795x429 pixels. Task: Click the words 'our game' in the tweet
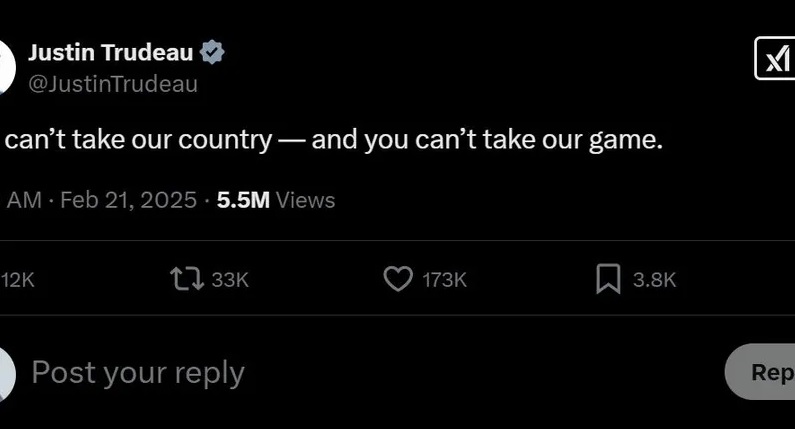coord(611,141)
